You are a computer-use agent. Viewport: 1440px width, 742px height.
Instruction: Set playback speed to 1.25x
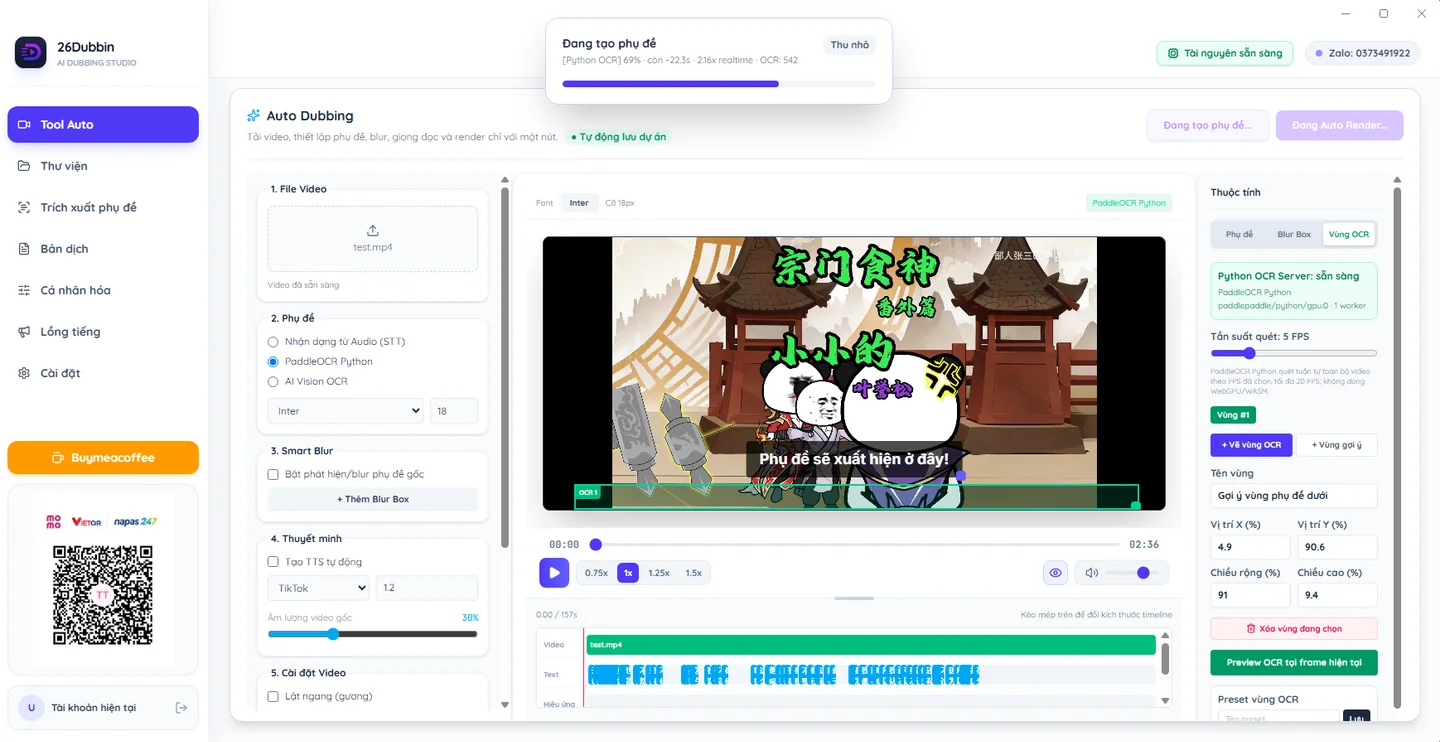tap(659, 573)
